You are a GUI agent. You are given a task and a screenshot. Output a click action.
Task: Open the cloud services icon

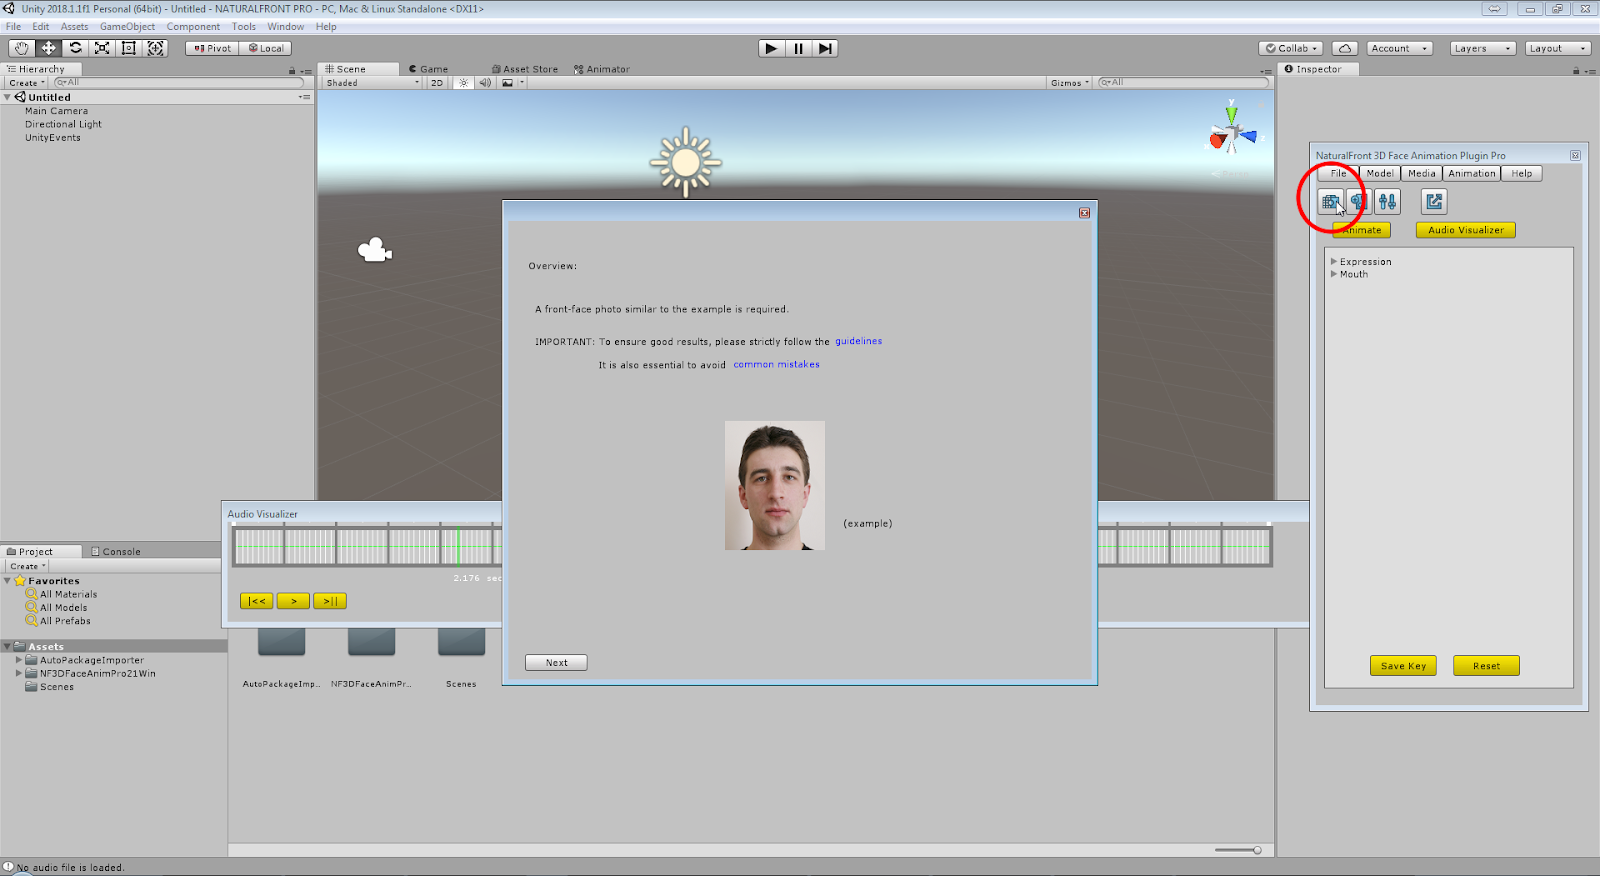[x=1345, y=48]
